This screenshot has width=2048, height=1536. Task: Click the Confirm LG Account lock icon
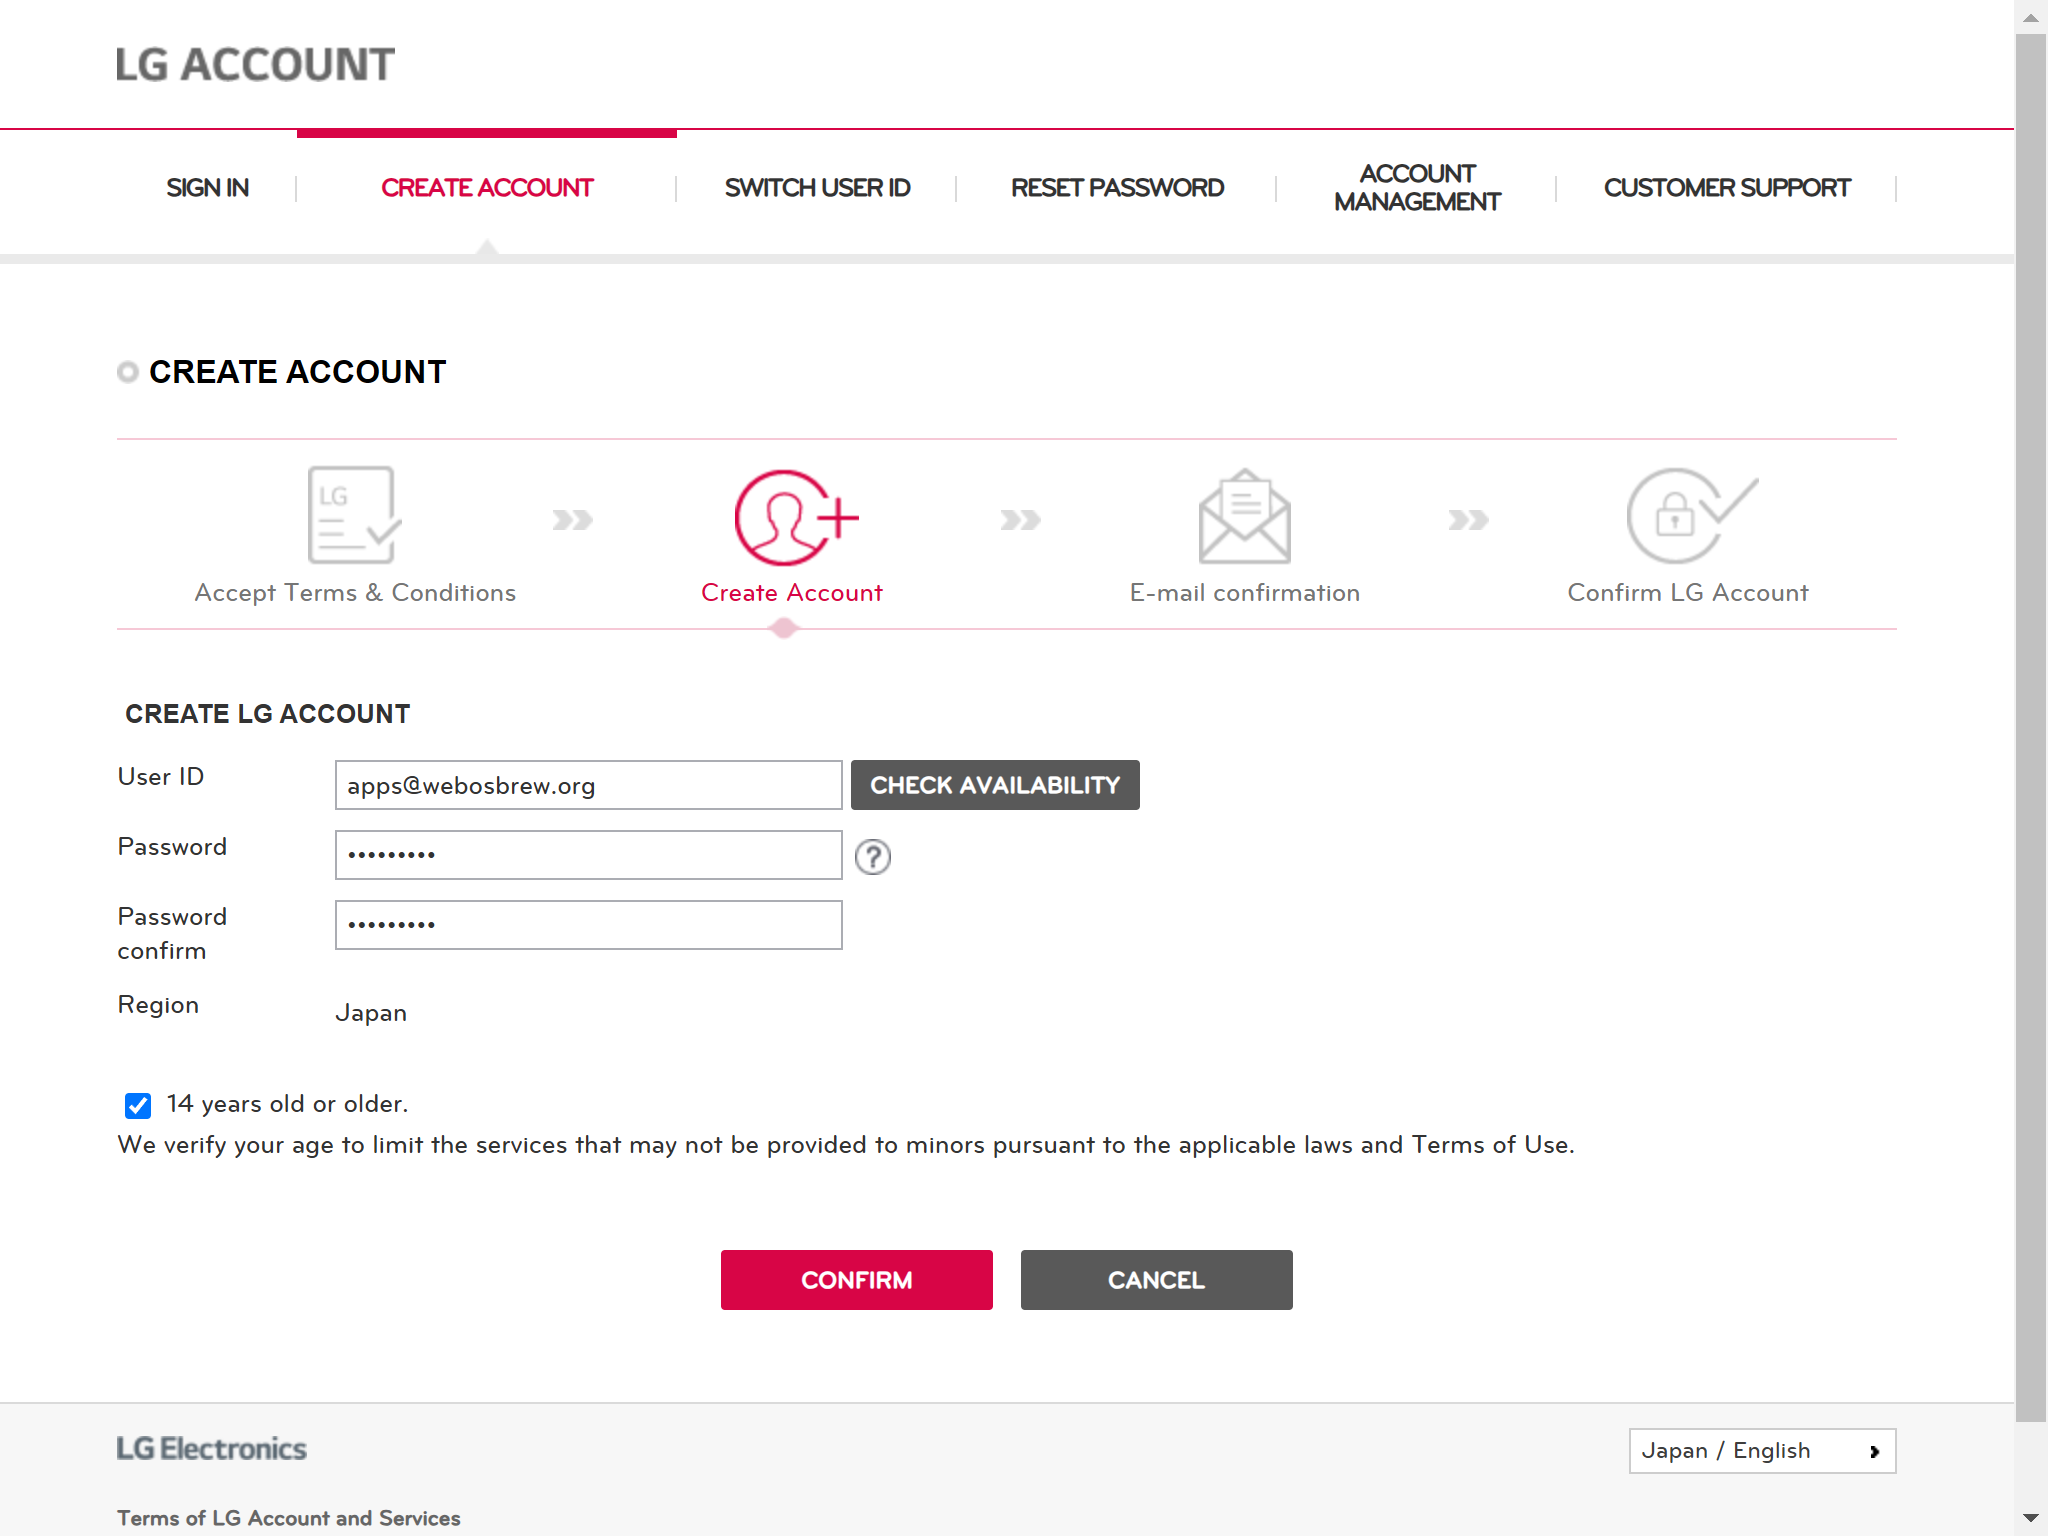[1691, 515]
